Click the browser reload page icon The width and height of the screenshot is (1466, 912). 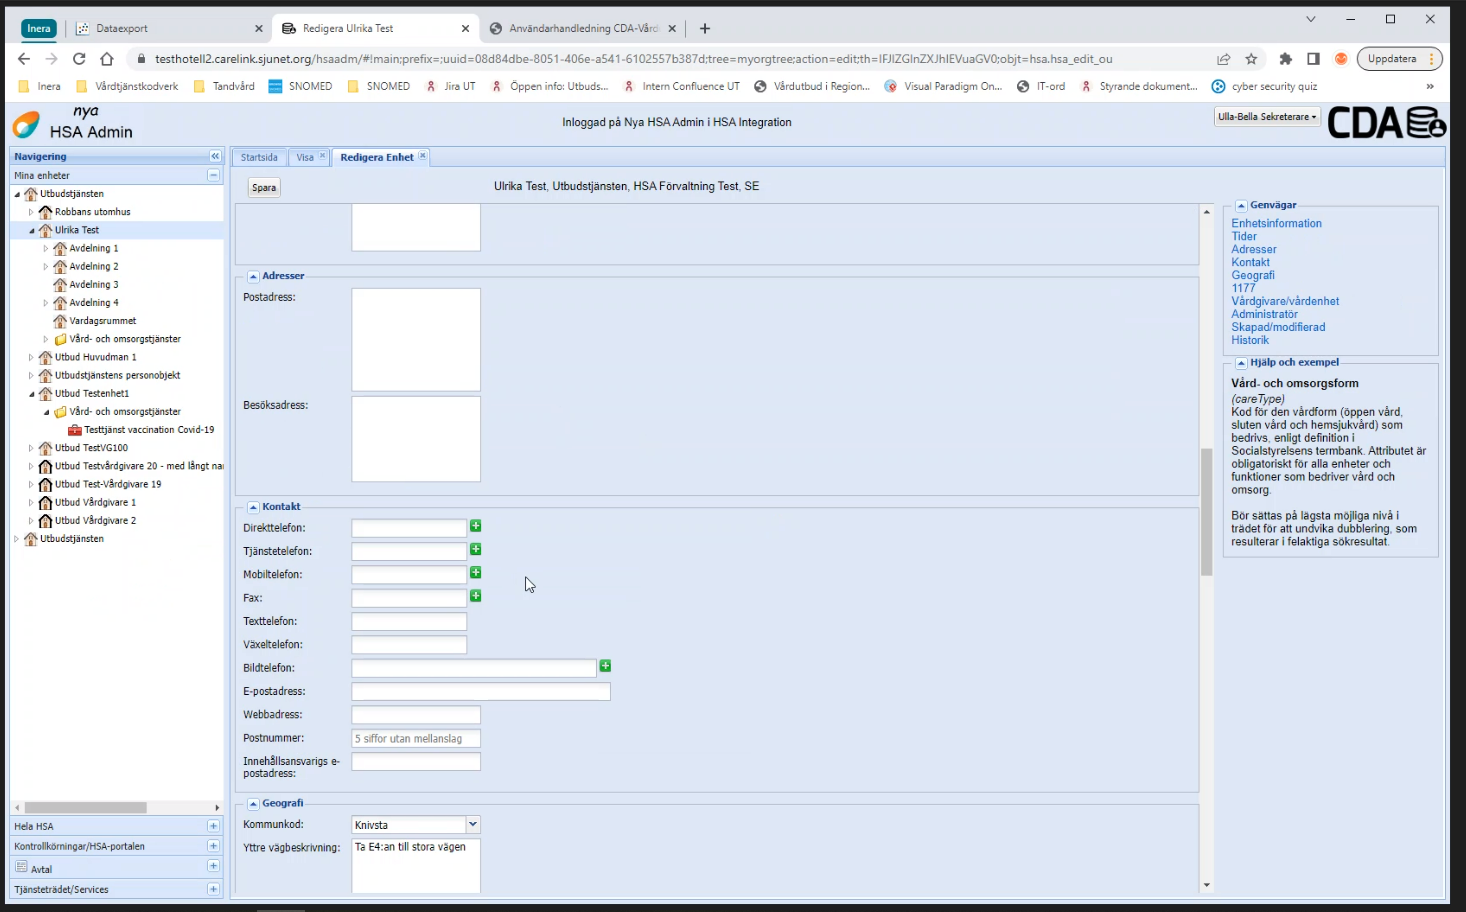click(79, 59)
